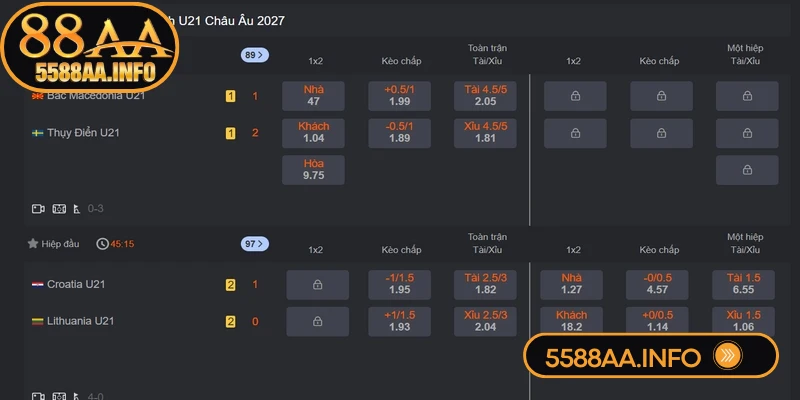Viewport: 800px width, 400px height.
Task: Open the pitch view icon for the Bắc Macedonia match
Action: (x=58, y=208)
